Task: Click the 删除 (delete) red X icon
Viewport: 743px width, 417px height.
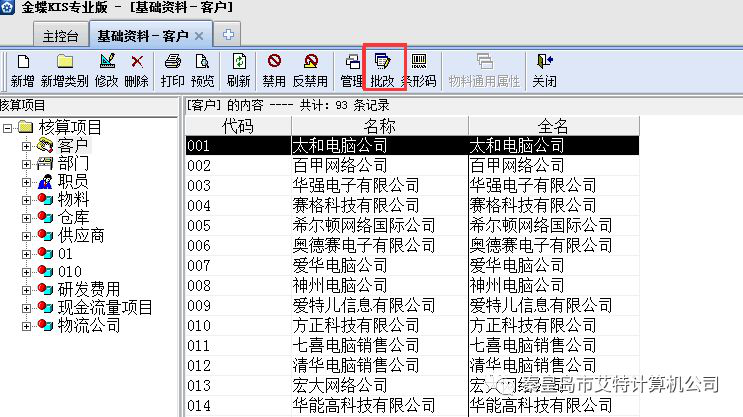Action: click(x=137, y=62)
